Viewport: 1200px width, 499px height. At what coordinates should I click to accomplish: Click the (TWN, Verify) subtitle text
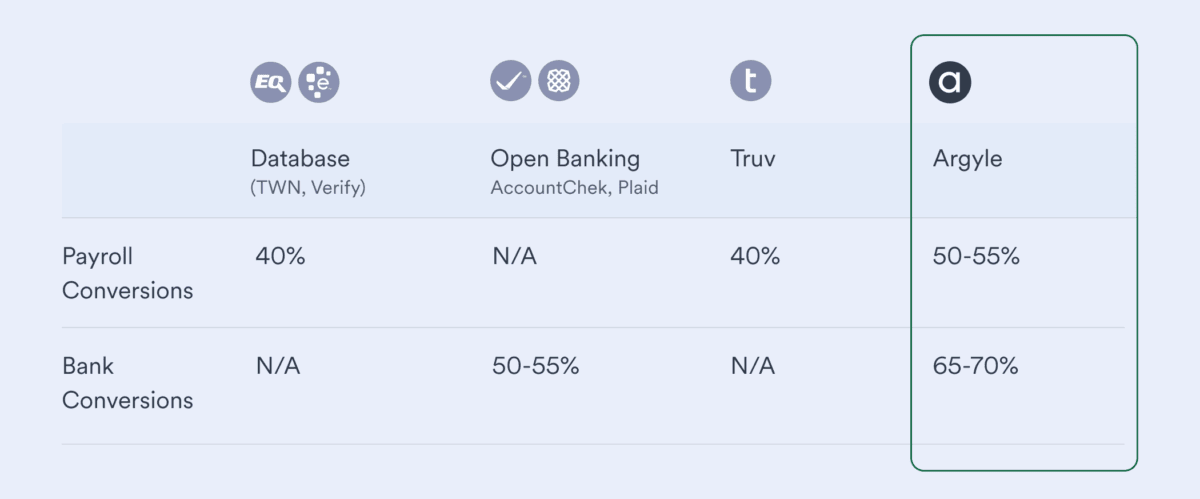pos(308,188)
